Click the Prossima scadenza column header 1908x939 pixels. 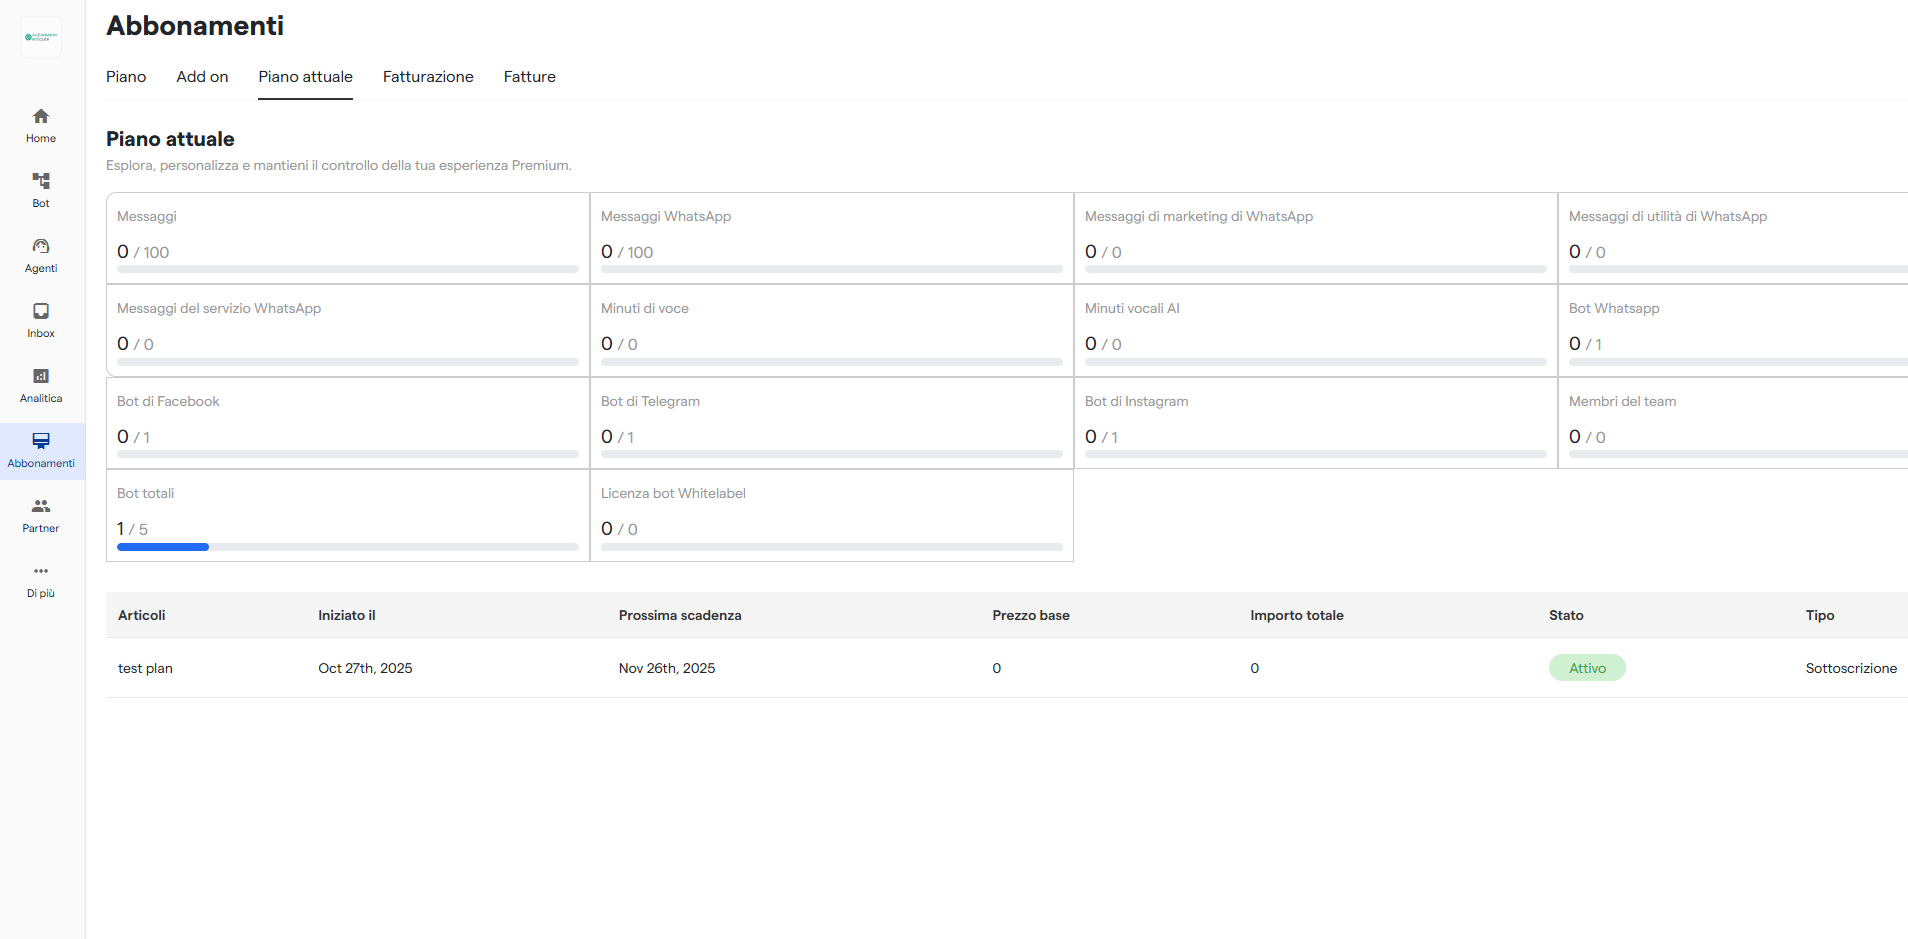pyautogui.click(x=680, y=615)
